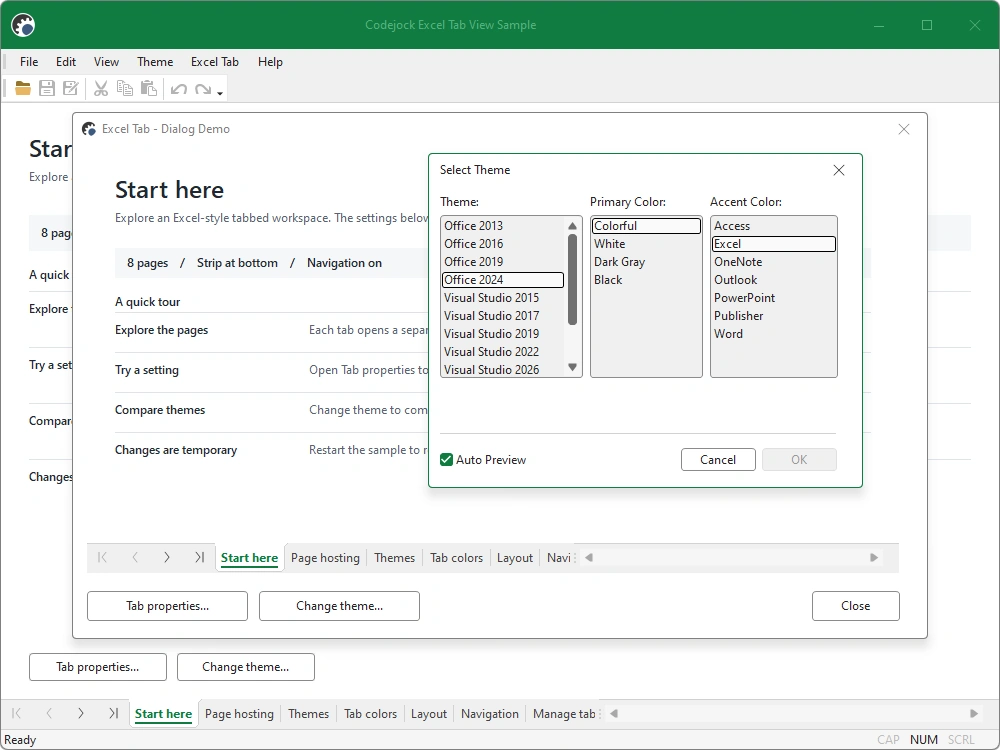Open the Help menu
Viewport: 1000px width, 750px height.
270,62
